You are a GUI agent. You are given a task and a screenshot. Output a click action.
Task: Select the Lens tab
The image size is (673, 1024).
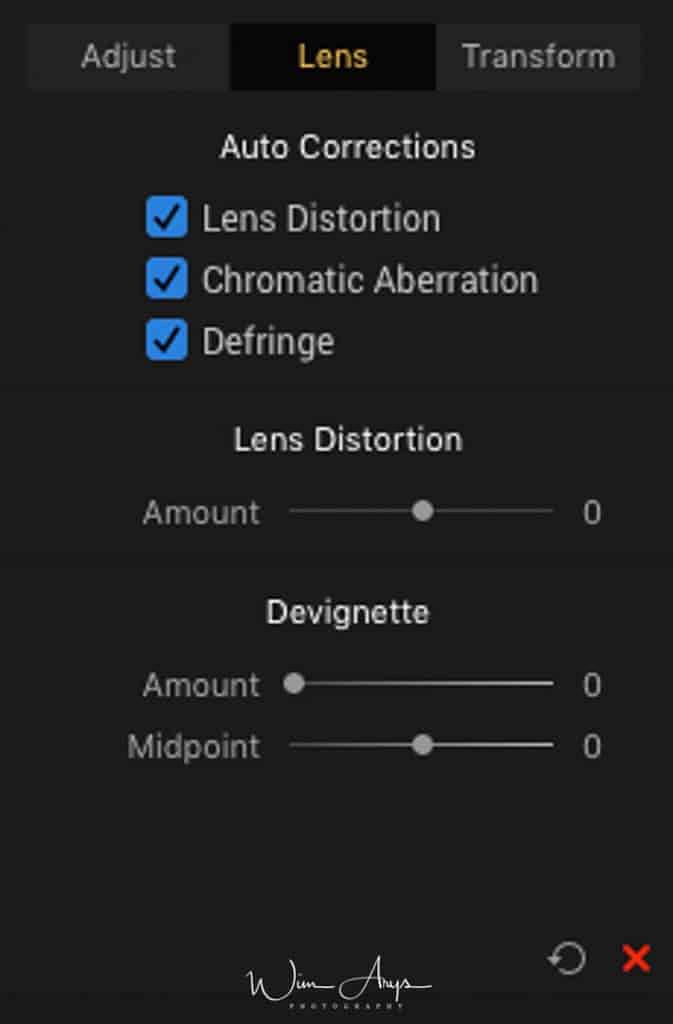[333, 57]
